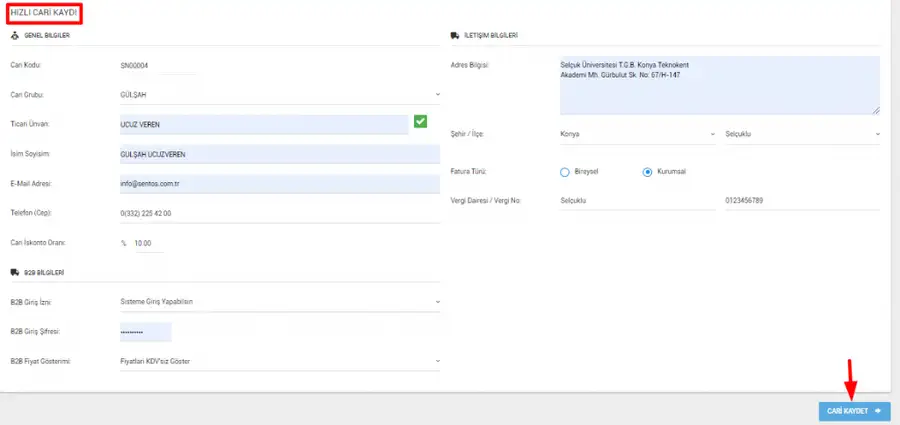Click the B2B Giriş Şifresi password field
Viewport: 900px width, 425px height.
[x=146, y=332]
